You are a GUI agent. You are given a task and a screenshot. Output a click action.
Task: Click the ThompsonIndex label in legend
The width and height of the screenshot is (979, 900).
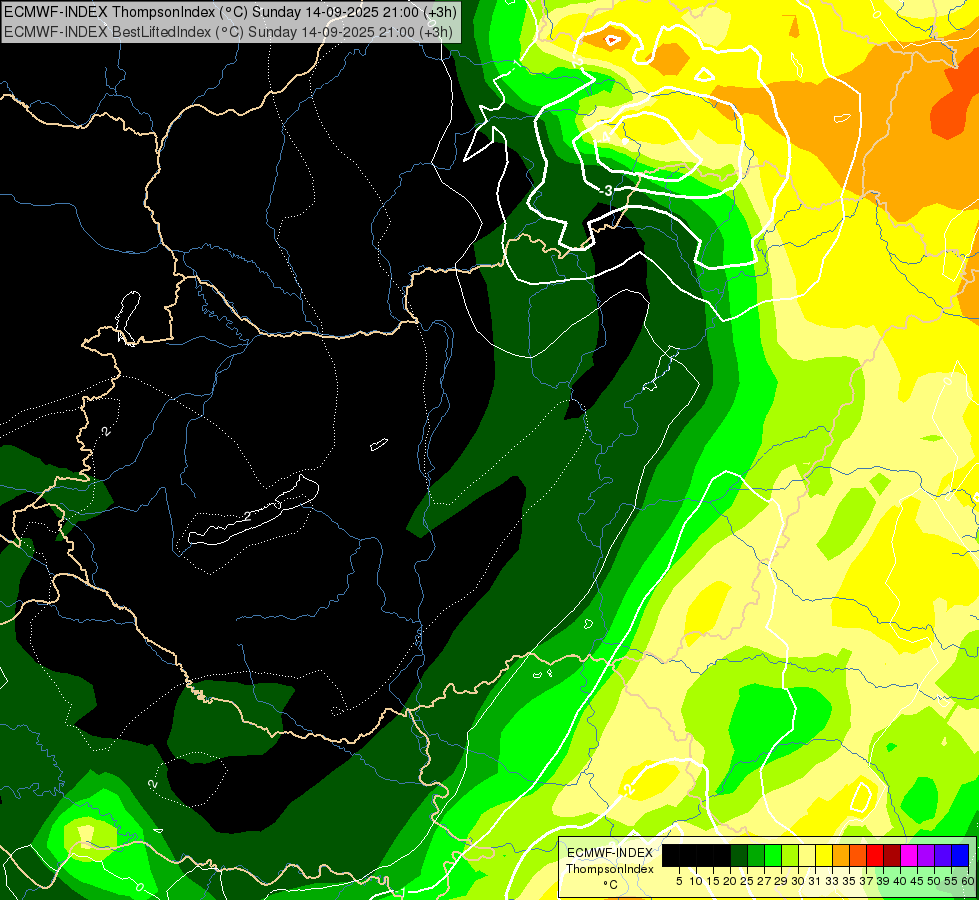point(610,869)
